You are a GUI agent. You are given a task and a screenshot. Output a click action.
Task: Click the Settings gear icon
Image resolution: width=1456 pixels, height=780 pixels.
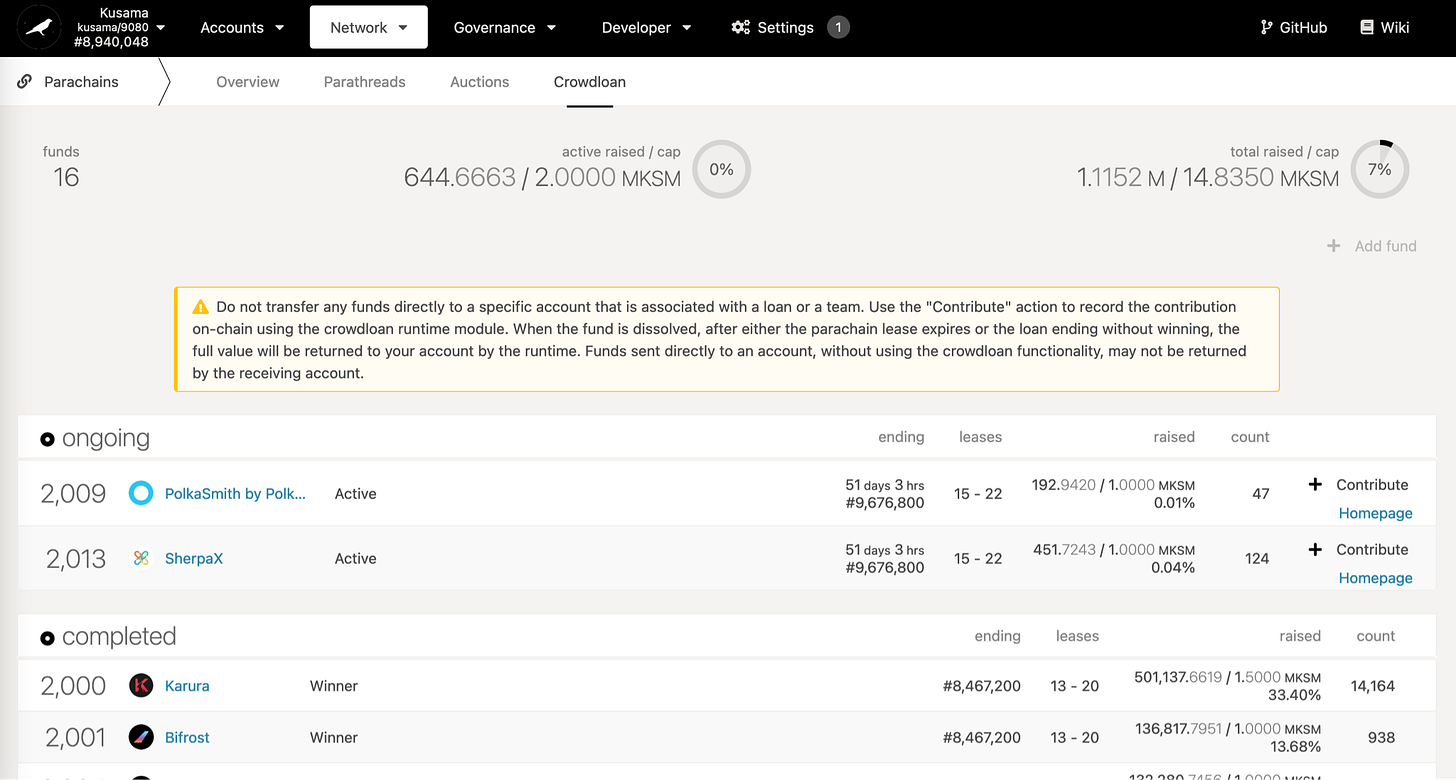tap(741, 28)
